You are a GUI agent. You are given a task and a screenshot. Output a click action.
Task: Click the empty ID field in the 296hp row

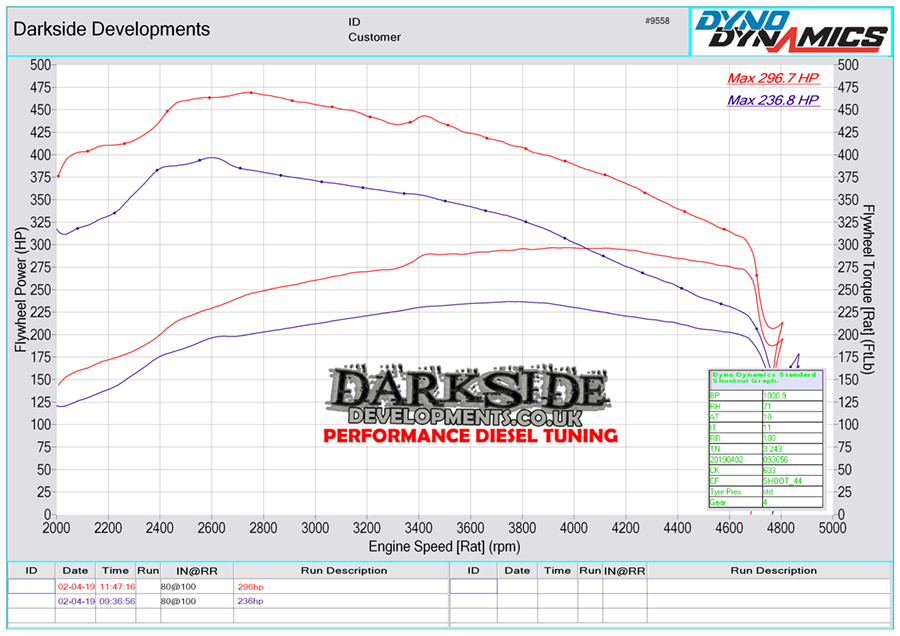click(x=32, y=586)
